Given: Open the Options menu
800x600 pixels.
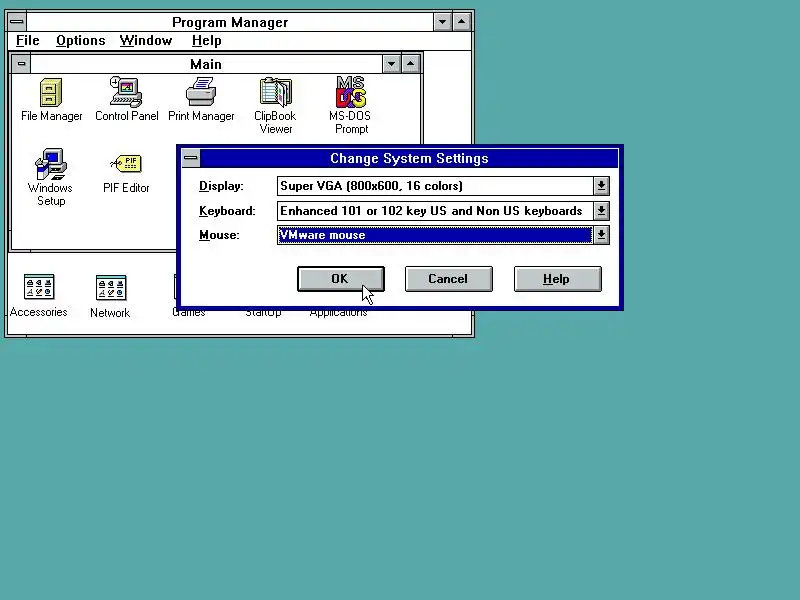Looking at the screenshot, I should point(81,40).
